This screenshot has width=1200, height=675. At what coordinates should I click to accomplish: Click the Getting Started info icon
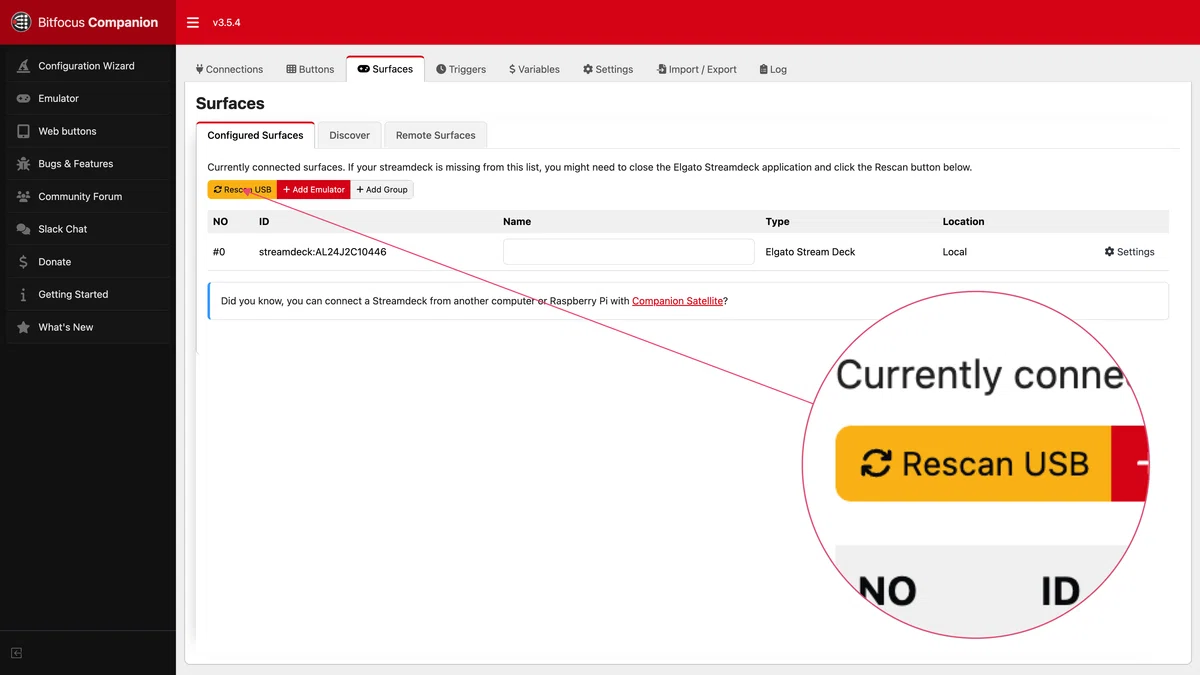23,295
